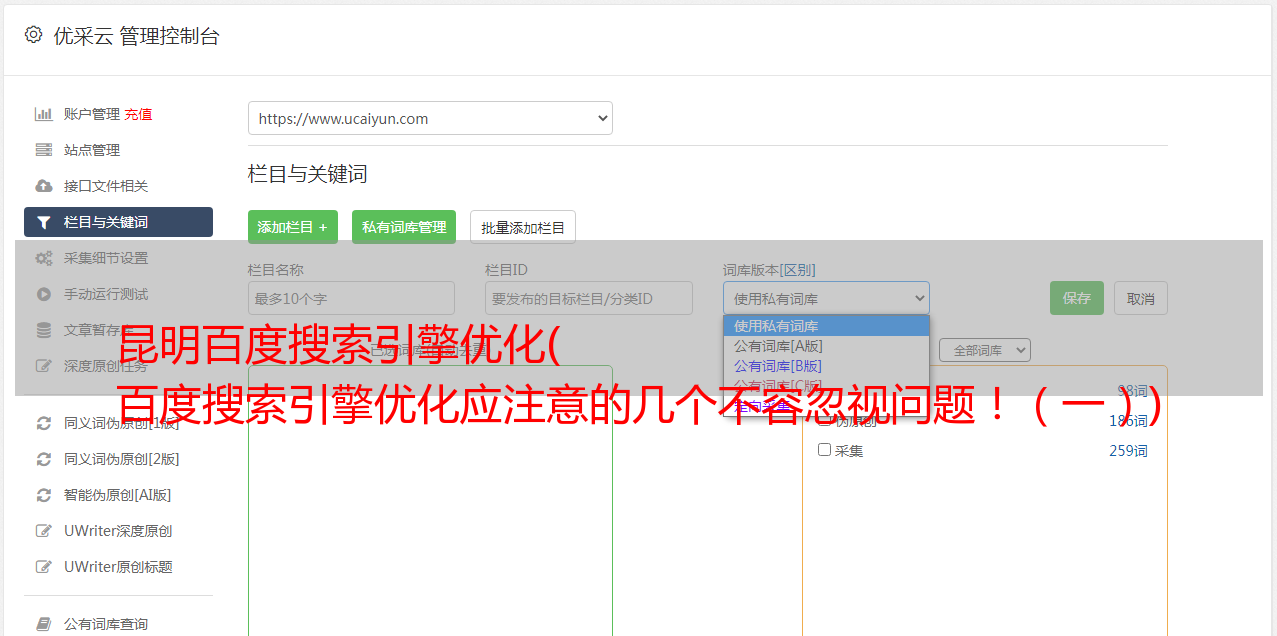This screenshot has height=636, width=1277.
Task: Open the 全部词库 filter dropdown
Action: click(x=984, y=350)
